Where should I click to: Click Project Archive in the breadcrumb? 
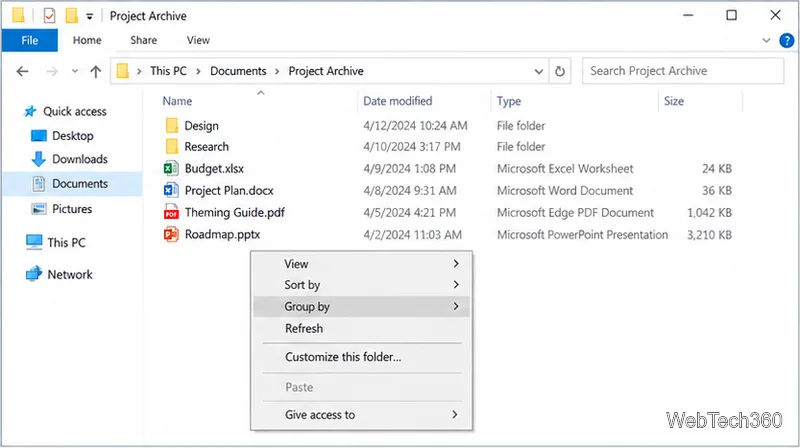point(326,71)
